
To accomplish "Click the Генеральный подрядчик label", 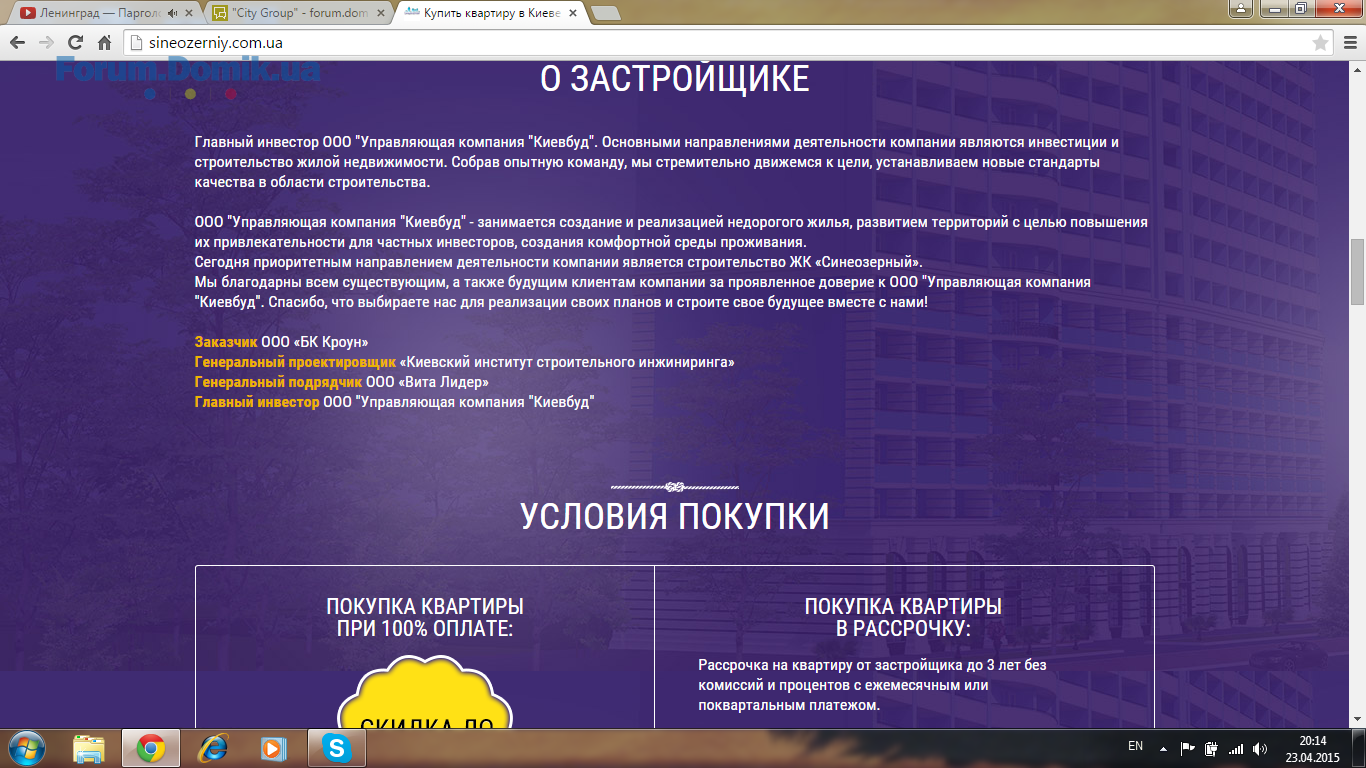I will [278, 382].
